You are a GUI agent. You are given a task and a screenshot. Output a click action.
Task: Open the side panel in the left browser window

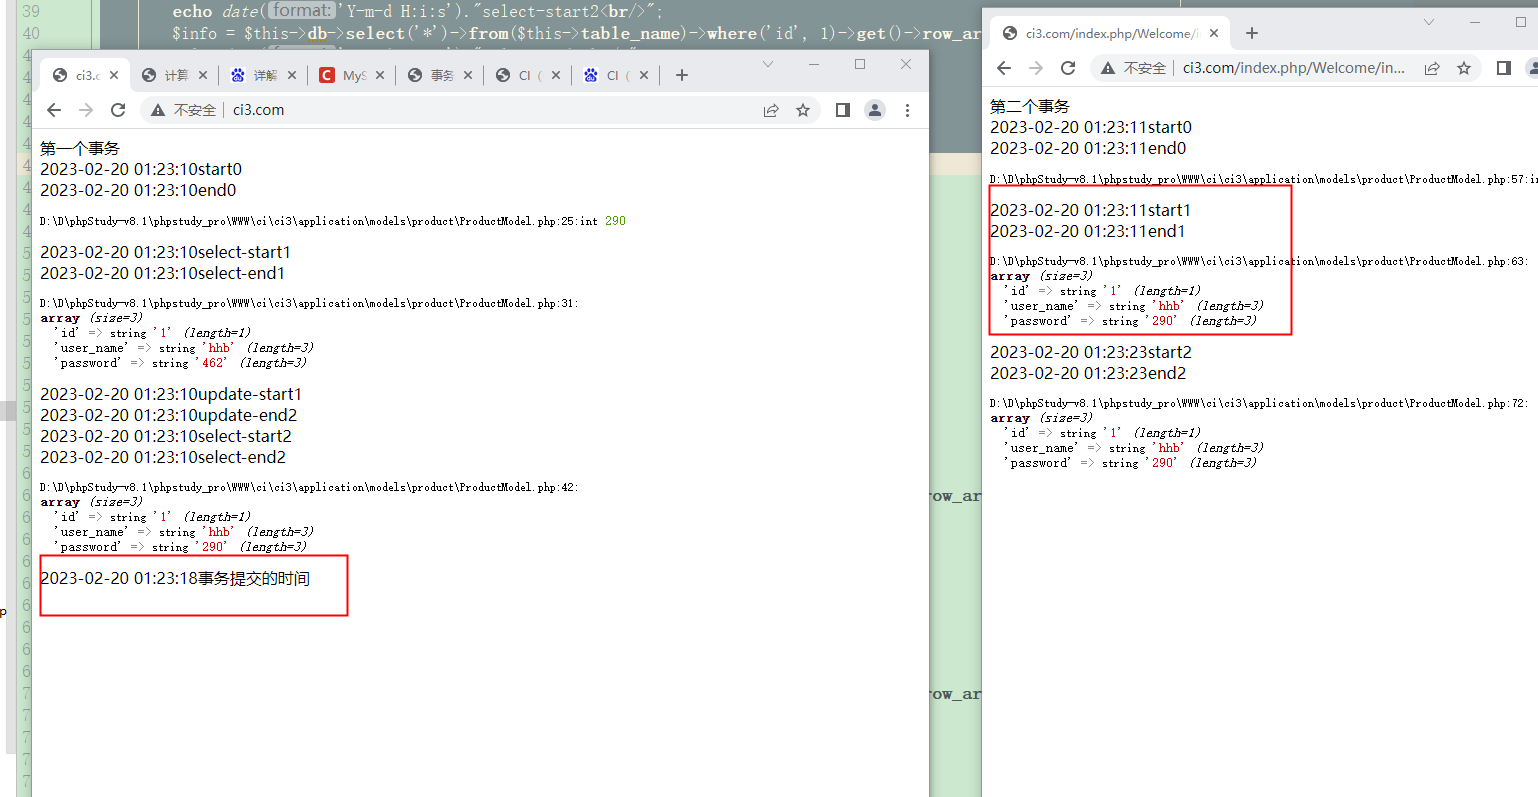tap(843, 110)
